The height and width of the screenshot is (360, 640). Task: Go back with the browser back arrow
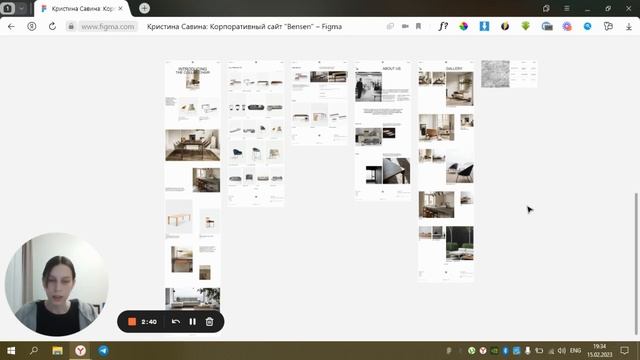point(11,27)
